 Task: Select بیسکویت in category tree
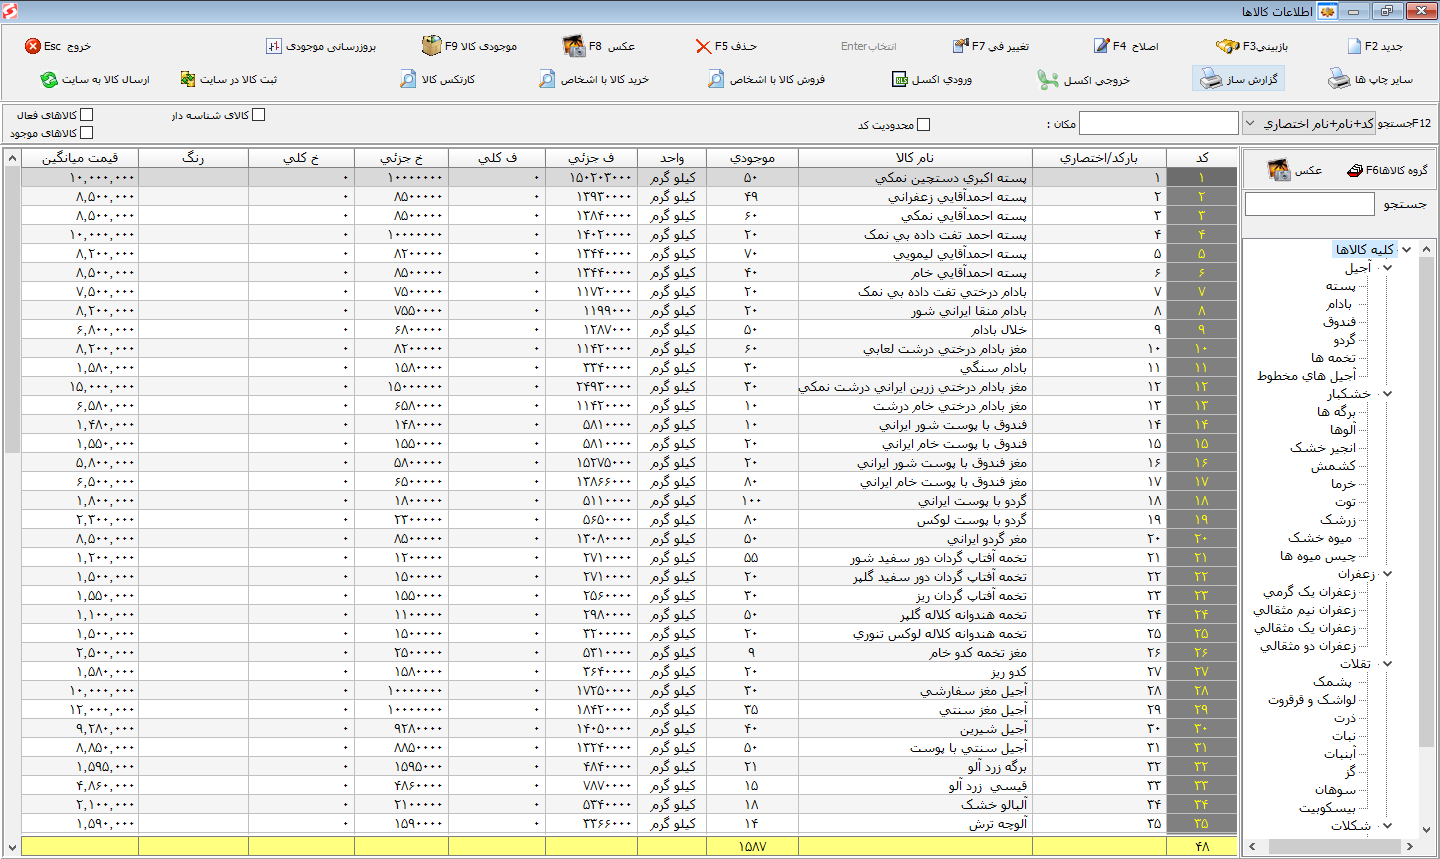click(x=1327, y=808)
